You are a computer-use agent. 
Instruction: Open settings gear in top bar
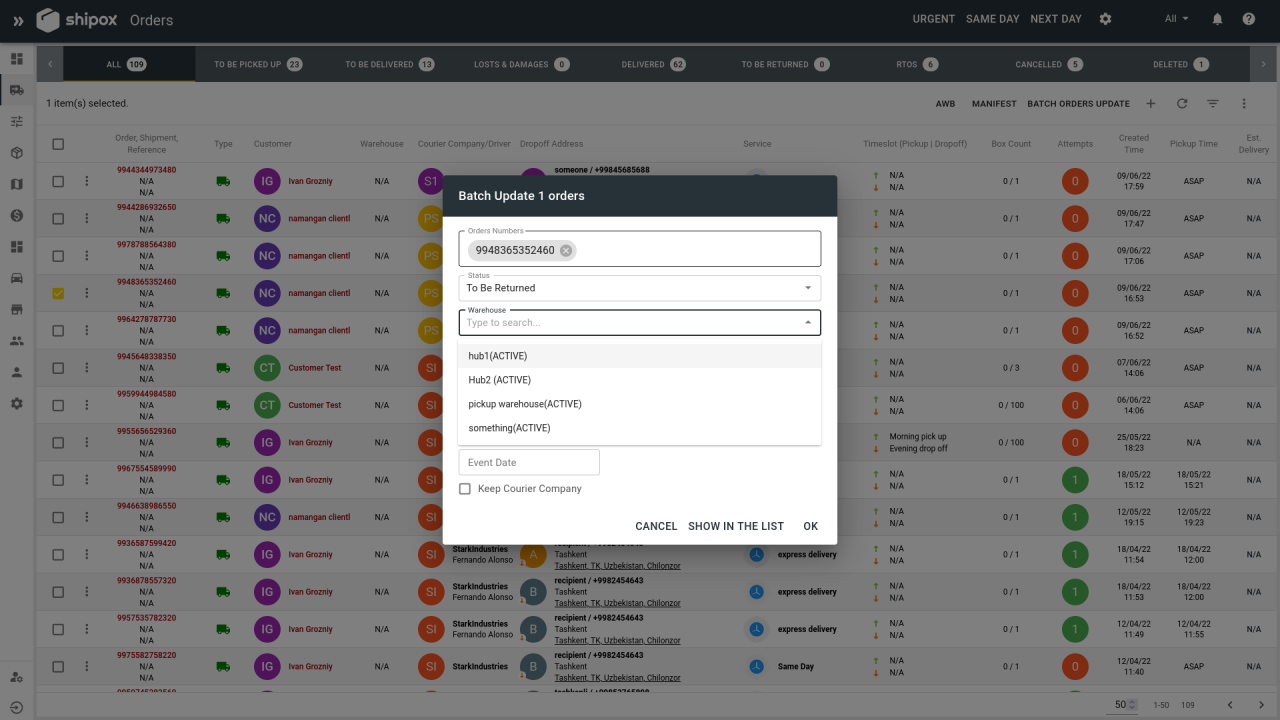pos(1105,19)
